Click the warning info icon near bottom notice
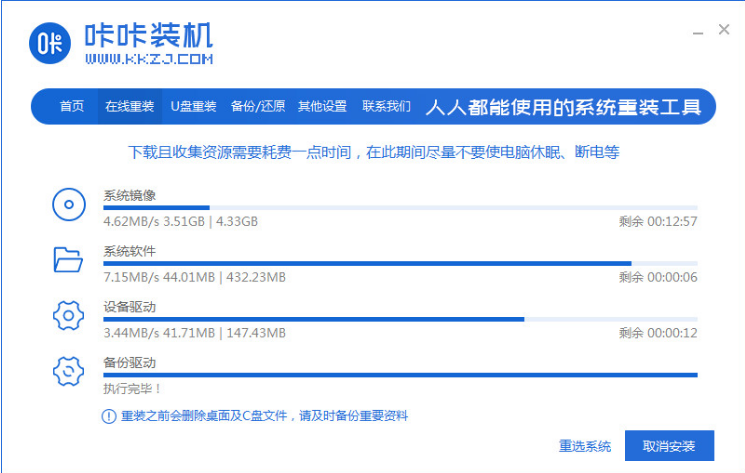Image resolution: width=745 pixels, height=473 pixels. pyautogui.click(x=109, y=416)
